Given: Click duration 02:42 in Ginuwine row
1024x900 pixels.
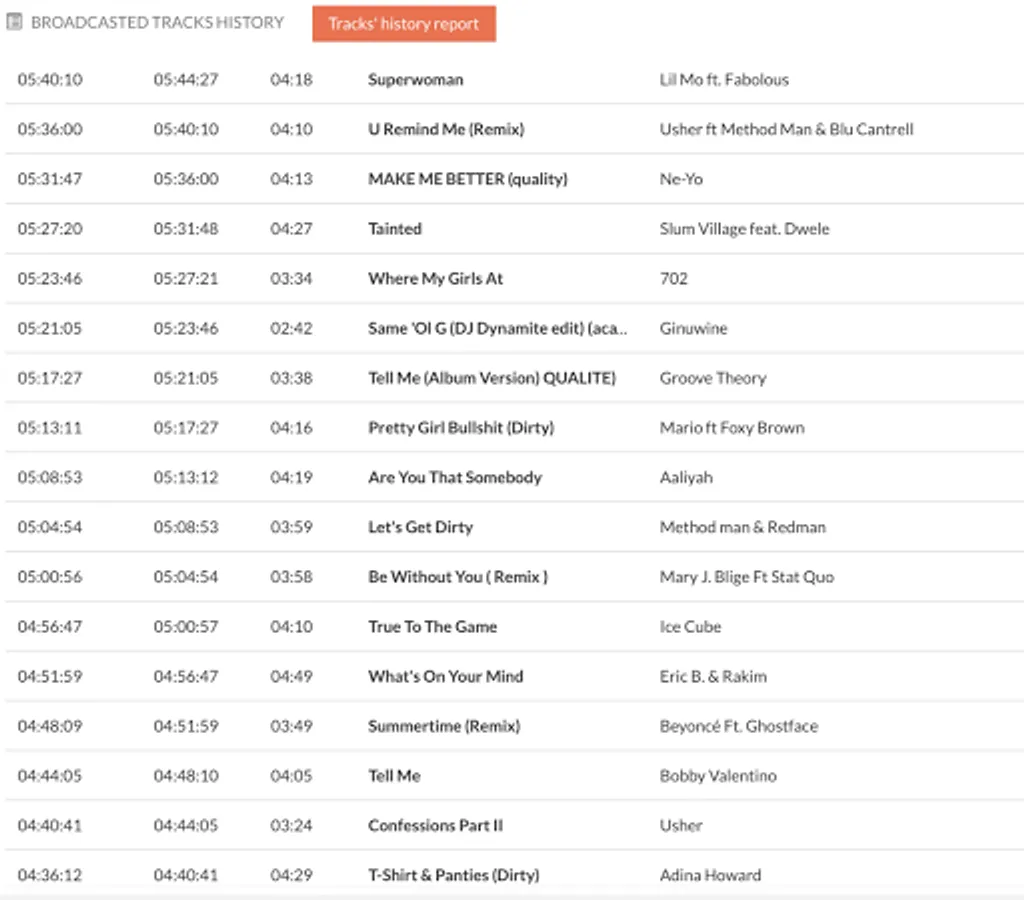Looking at the screenshot, I should pyautogui.click(x=291, y=328).
